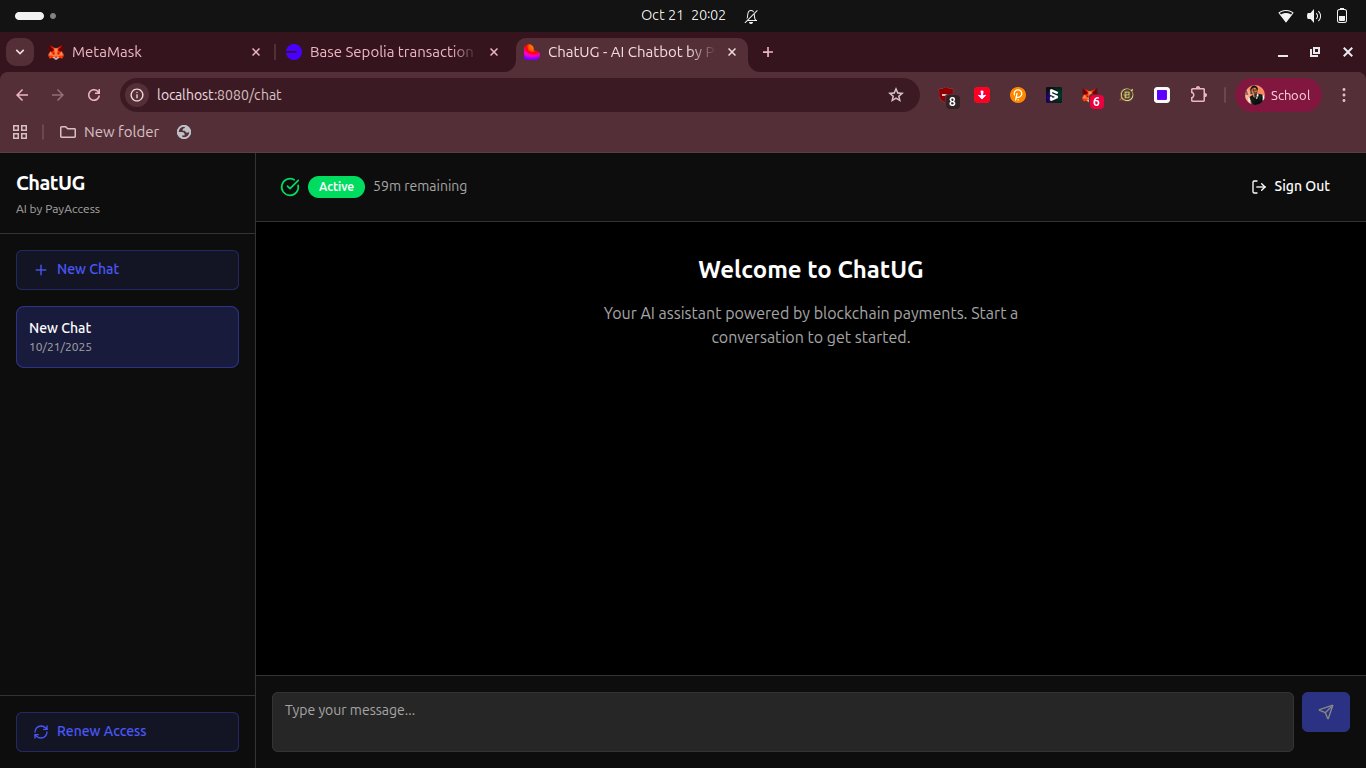Click the send message paper-plane button
The height and width of the screenshot is (768, 1366).
pos(1325,712)
